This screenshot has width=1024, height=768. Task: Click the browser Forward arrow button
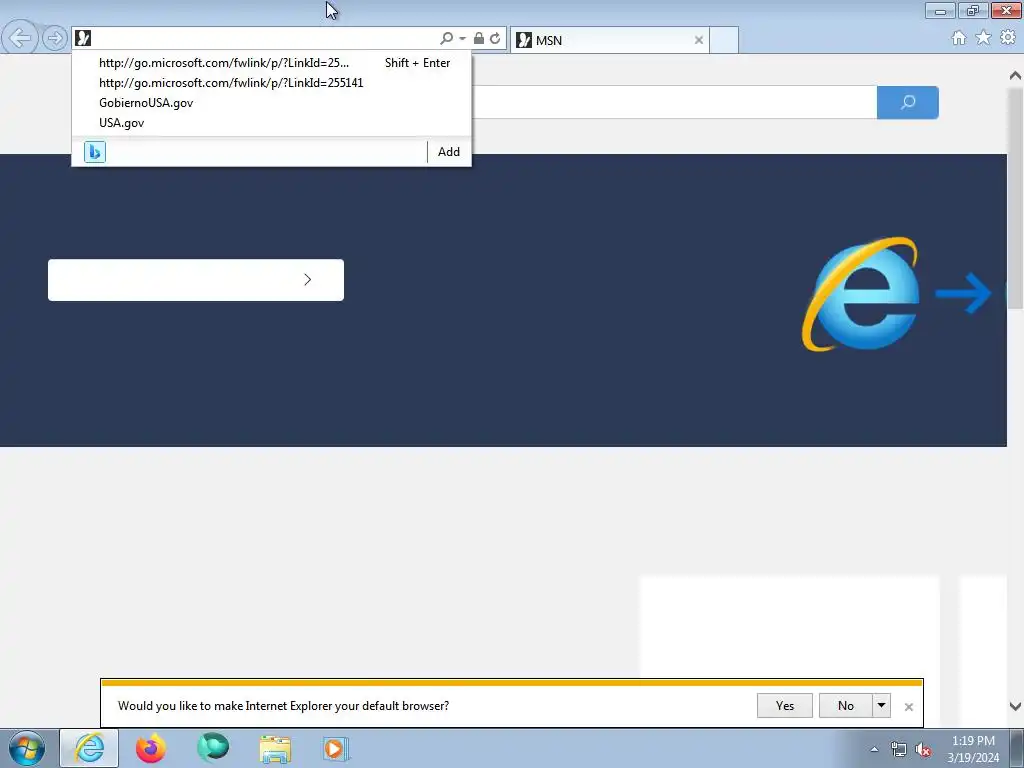click(55, 38)
